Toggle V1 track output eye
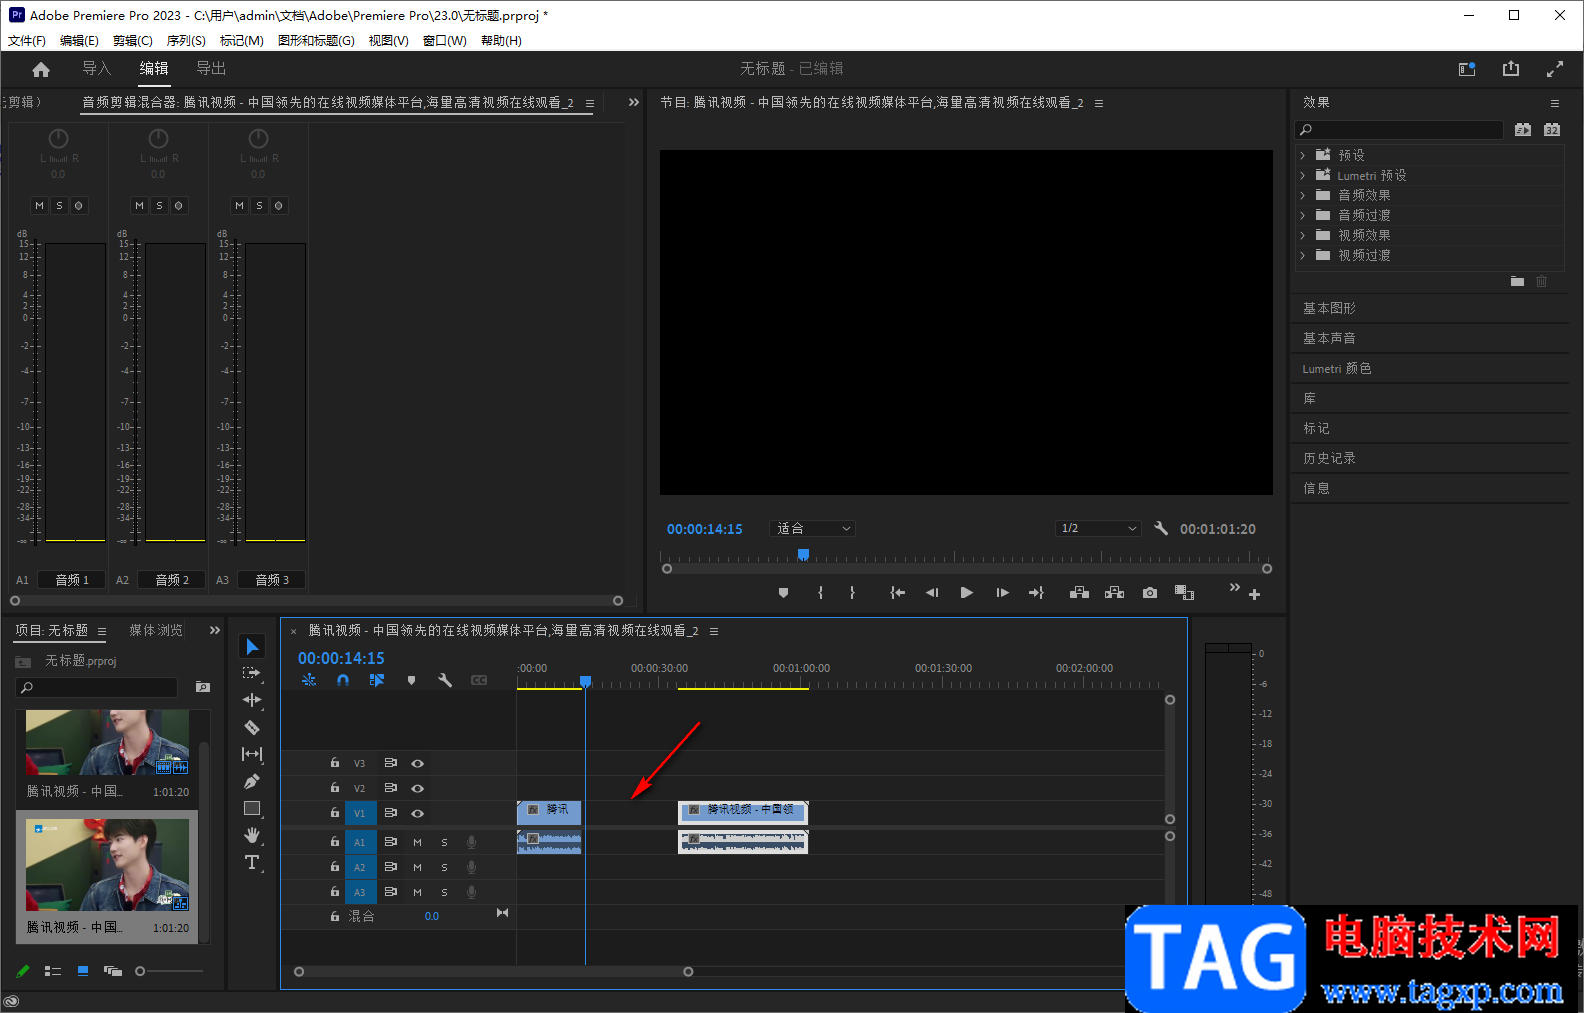Screen dimensions: 1584x1013 pyautogui.click(x=418, y=813)
